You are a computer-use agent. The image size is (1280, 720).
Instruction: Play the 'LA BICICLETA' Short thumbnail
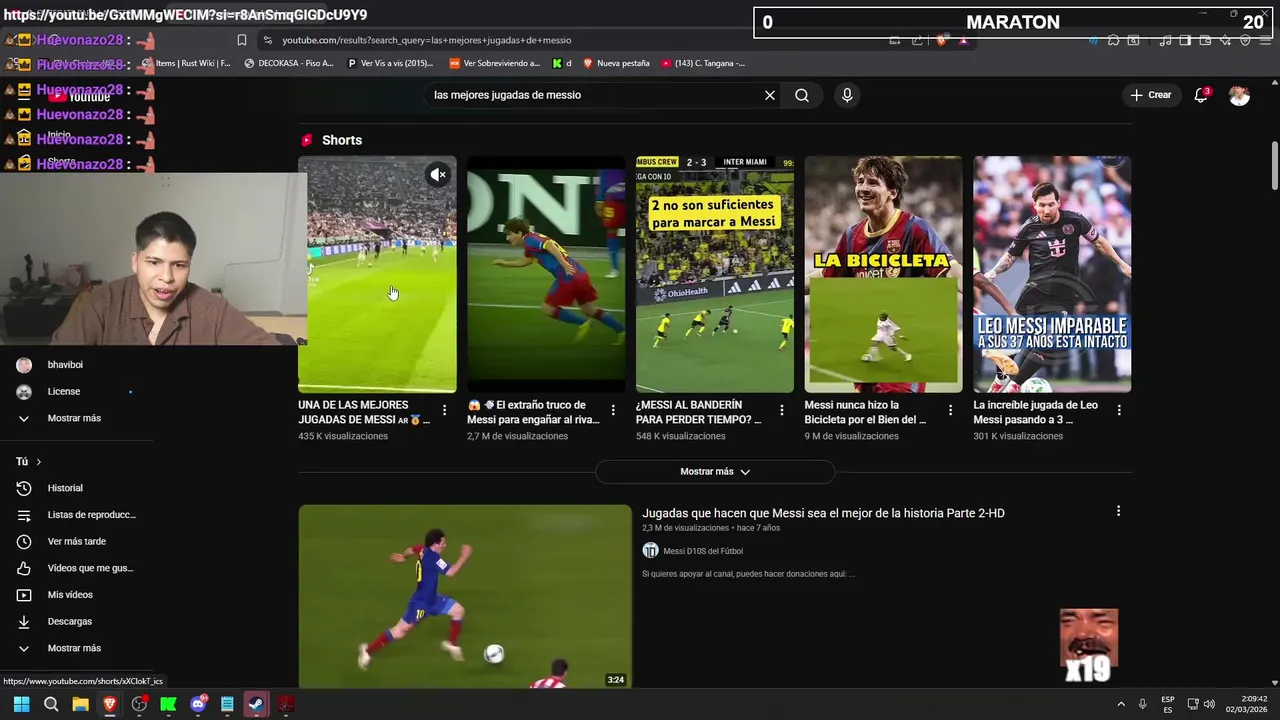pos(883,274)
